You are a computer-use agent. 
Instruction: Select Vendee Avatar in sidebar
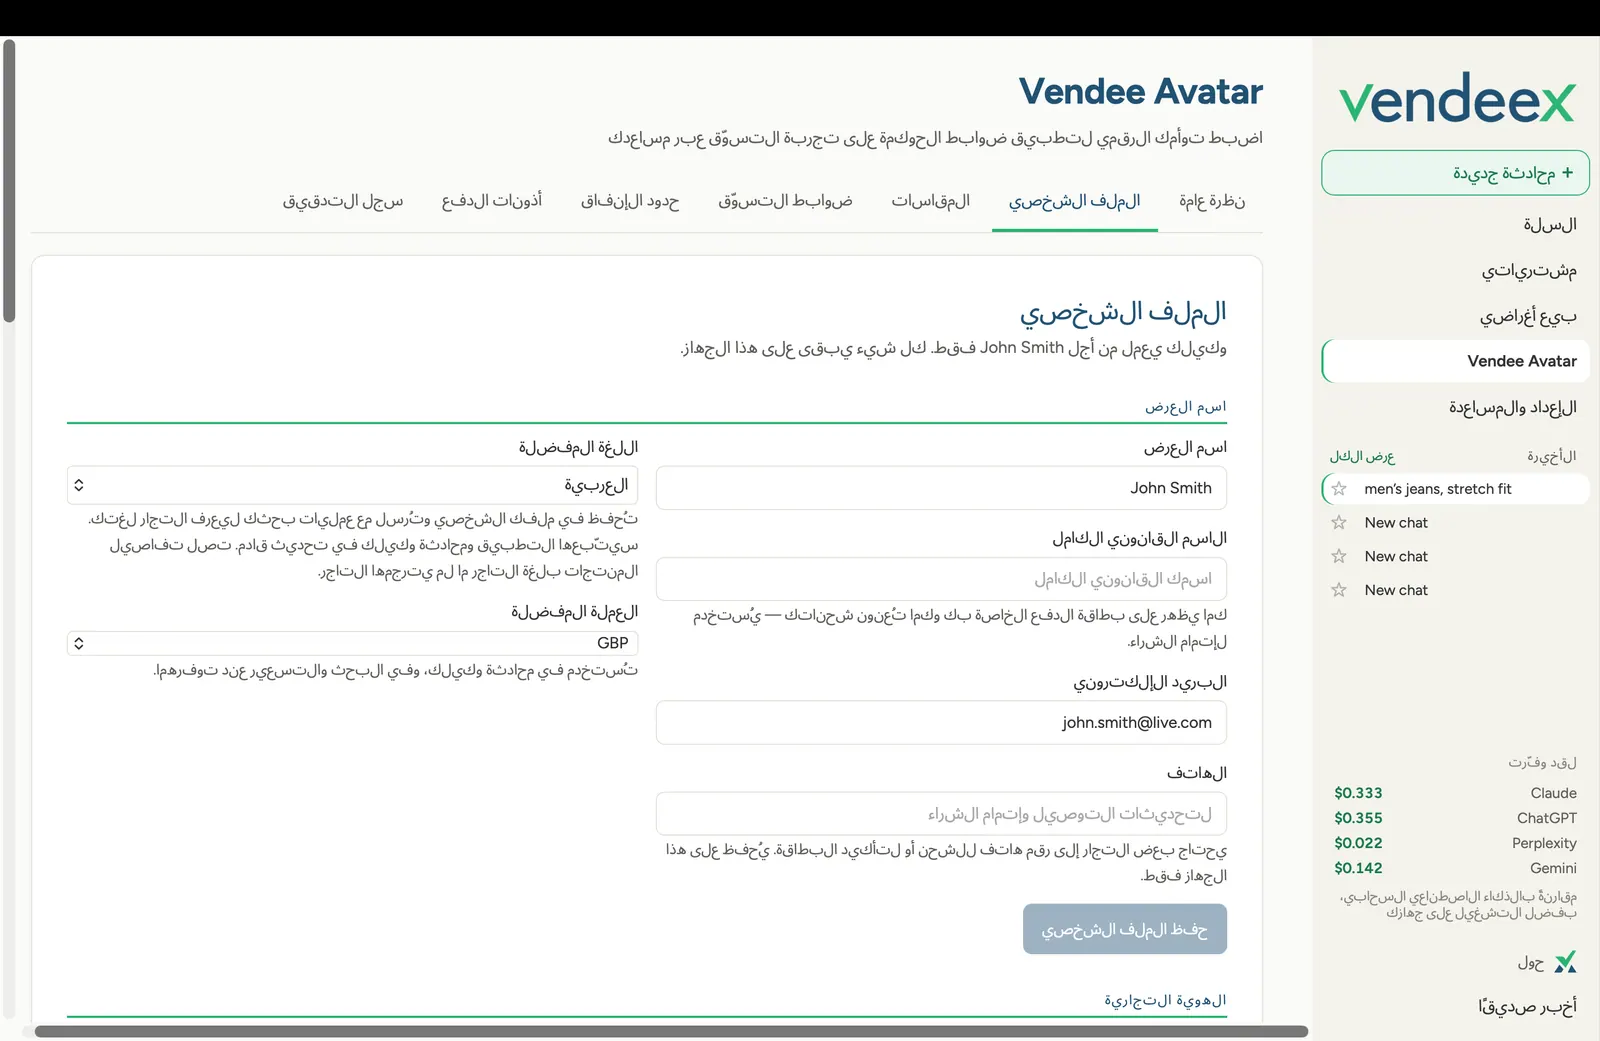[x=1456, y=361]
